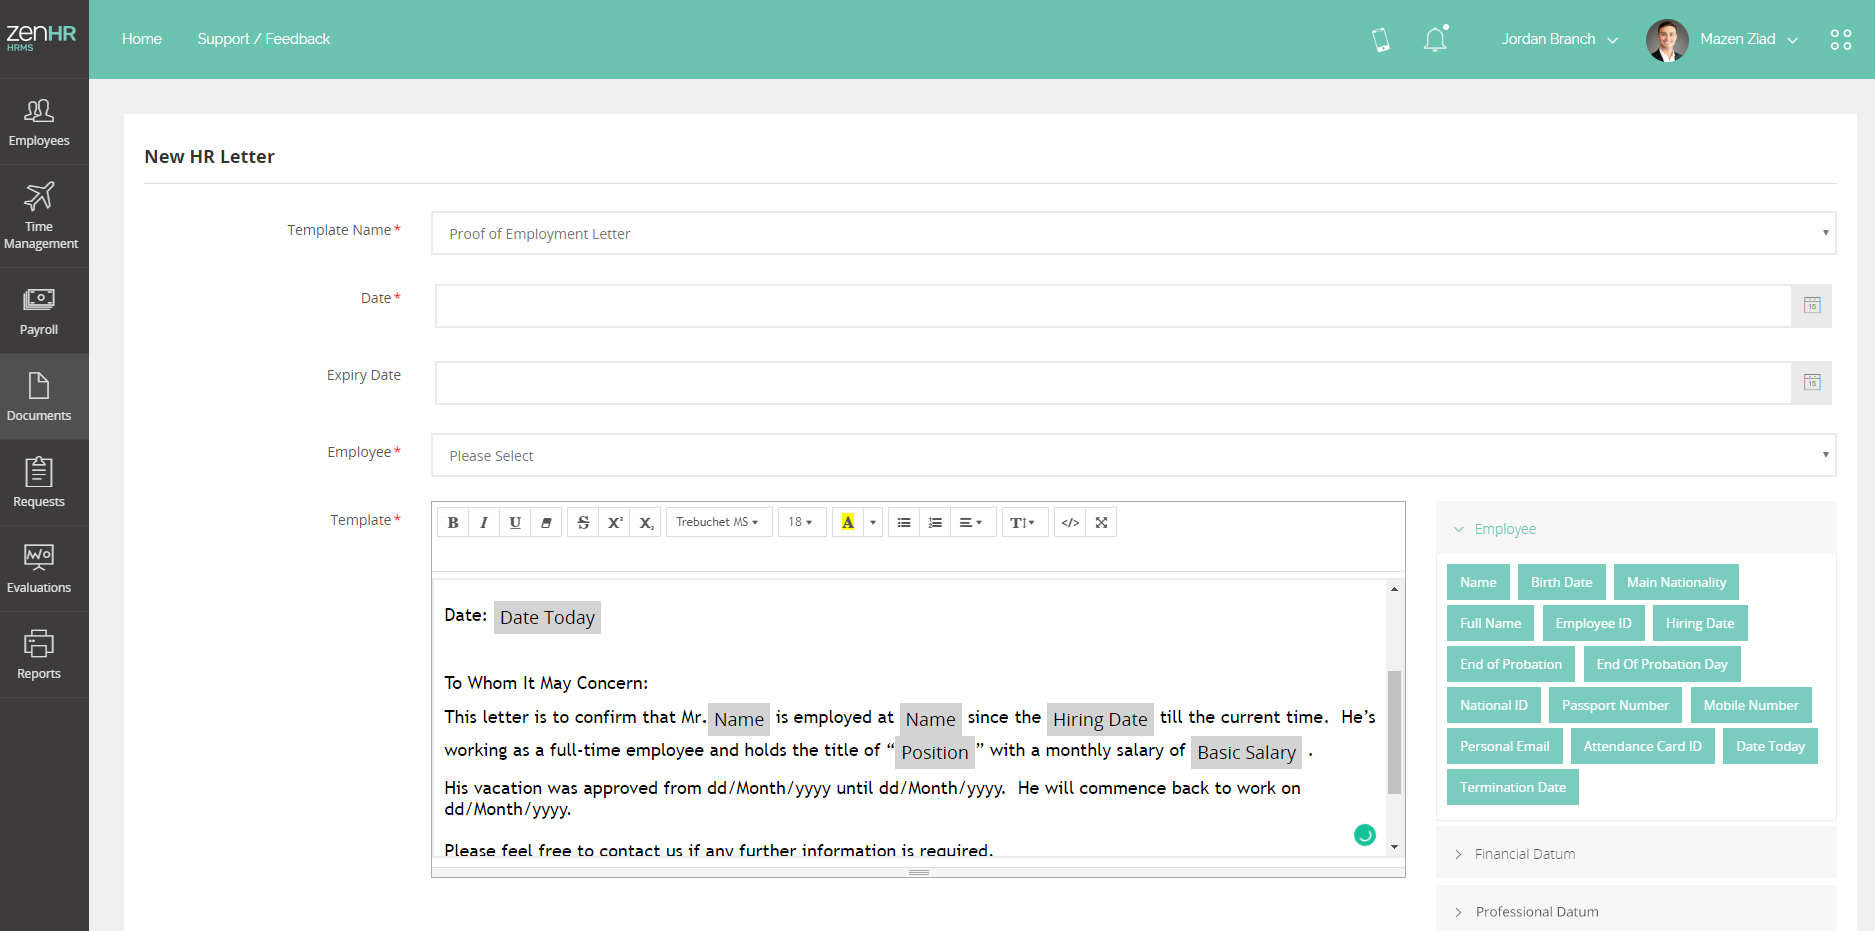
Task: Insert the Hiring Date field button
Action: [x=1700, y=623]
